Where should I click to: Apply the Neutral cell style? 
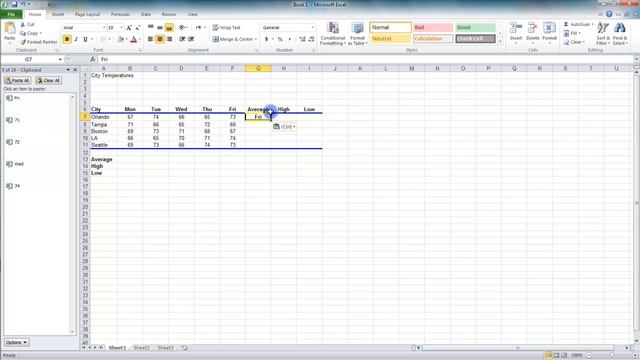pos(390,39)
